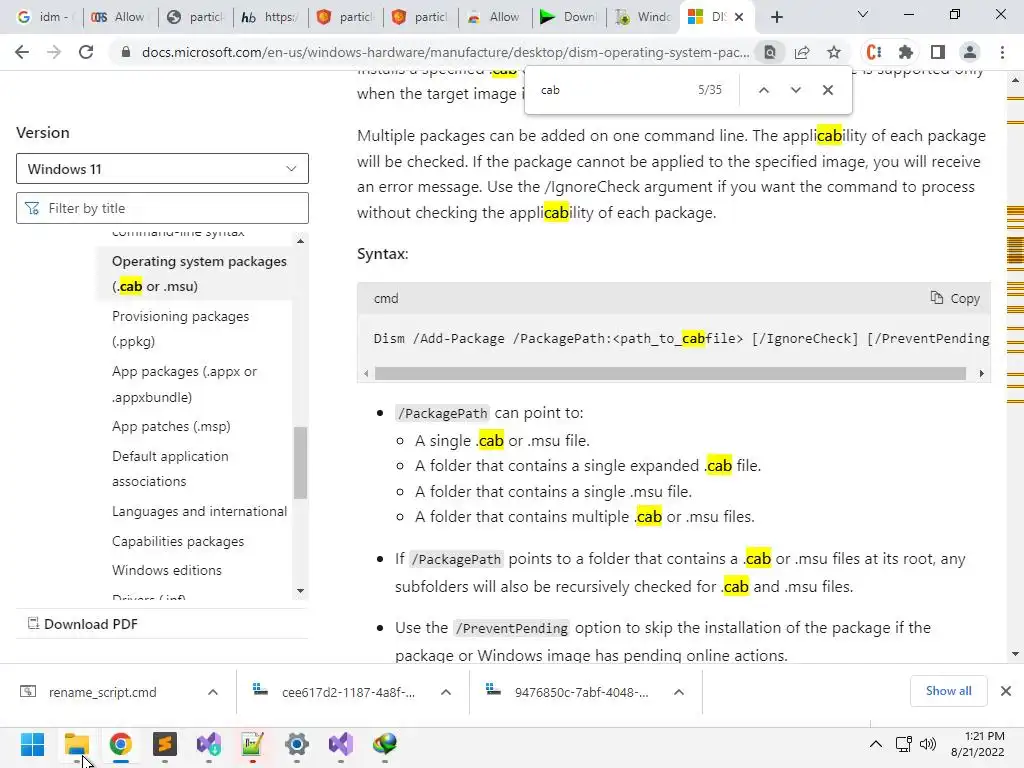
Task: Switch to the first 'Allow' tab
Action: (x=120, y=17)
